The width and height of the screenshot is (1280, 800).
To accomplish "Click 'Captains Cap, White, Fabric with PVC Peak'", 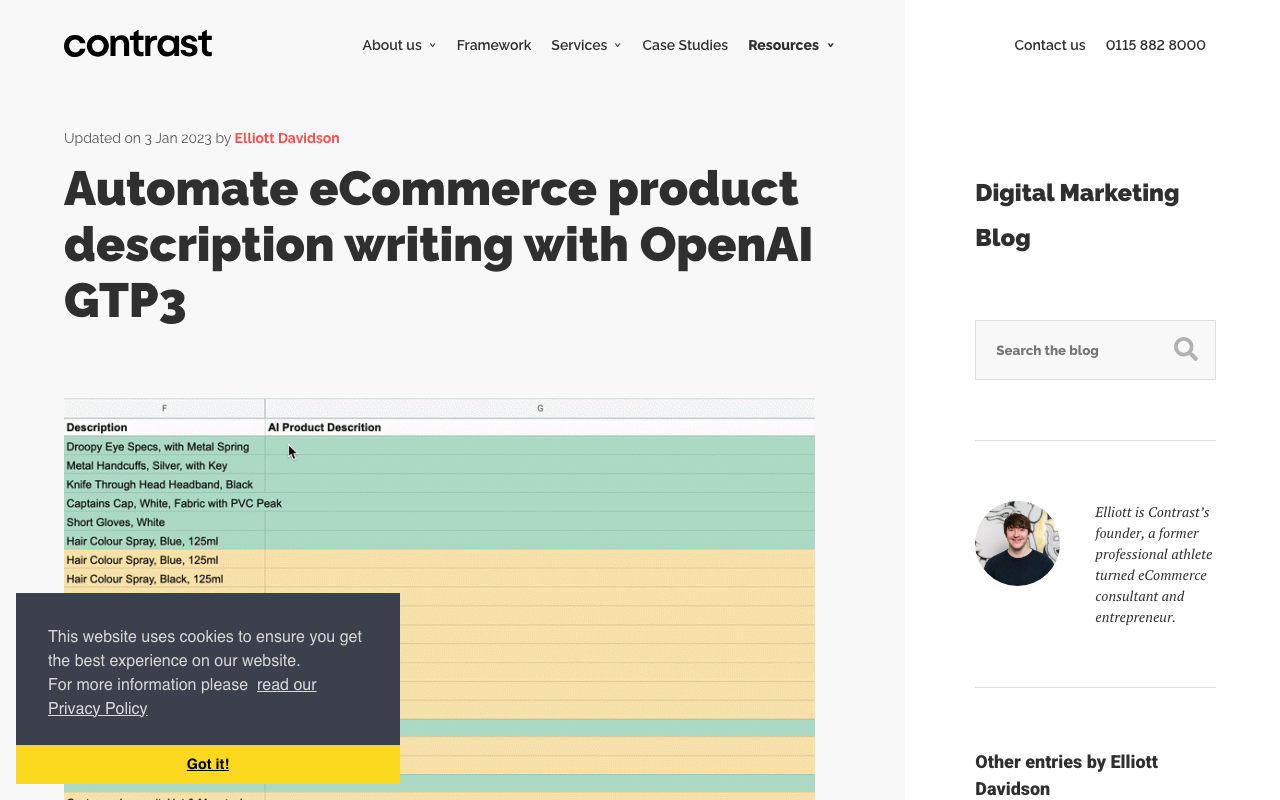I will click(x=174, y=504).
